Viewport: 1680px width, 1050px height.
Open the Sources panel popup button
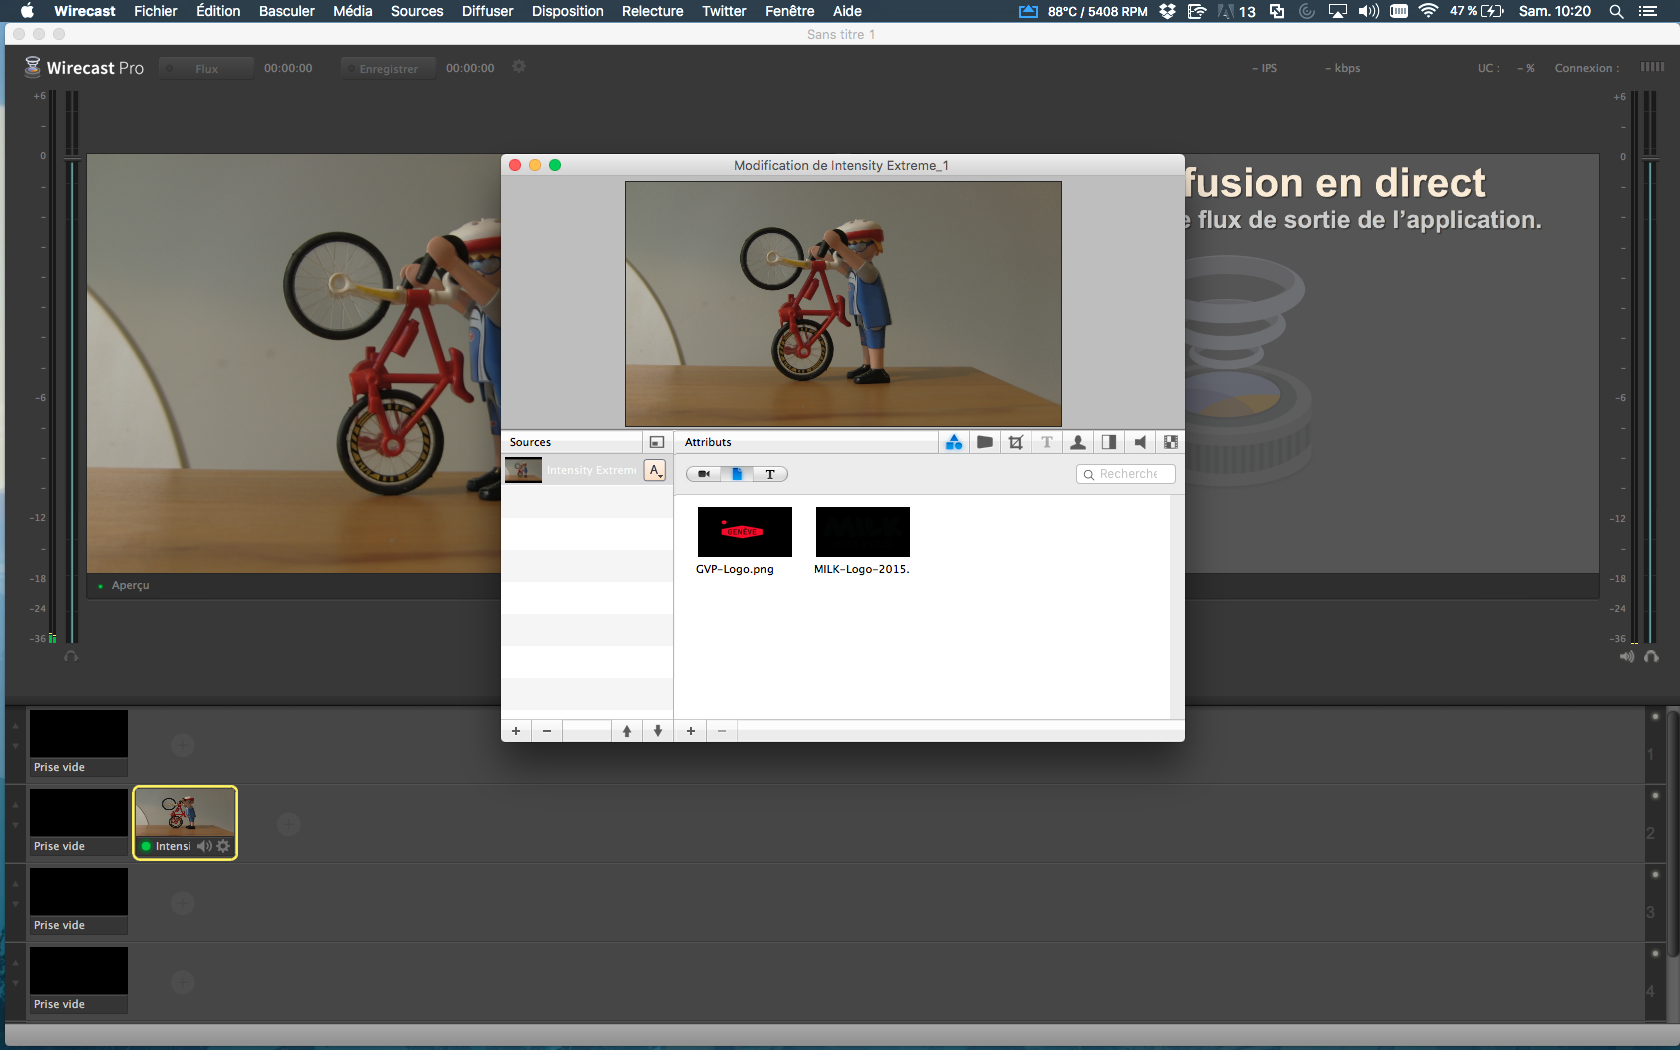[657, 442]
